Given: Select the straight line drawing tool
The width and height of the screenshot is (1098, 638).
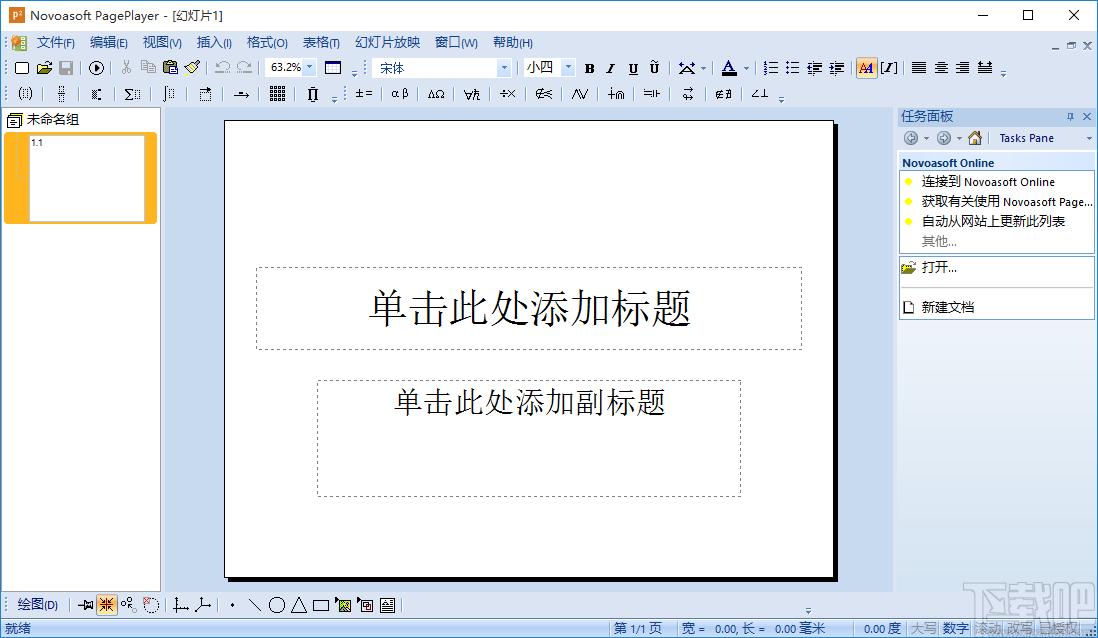Looking at the screenshot, I should pyautogui.click(x=255, y=605).
